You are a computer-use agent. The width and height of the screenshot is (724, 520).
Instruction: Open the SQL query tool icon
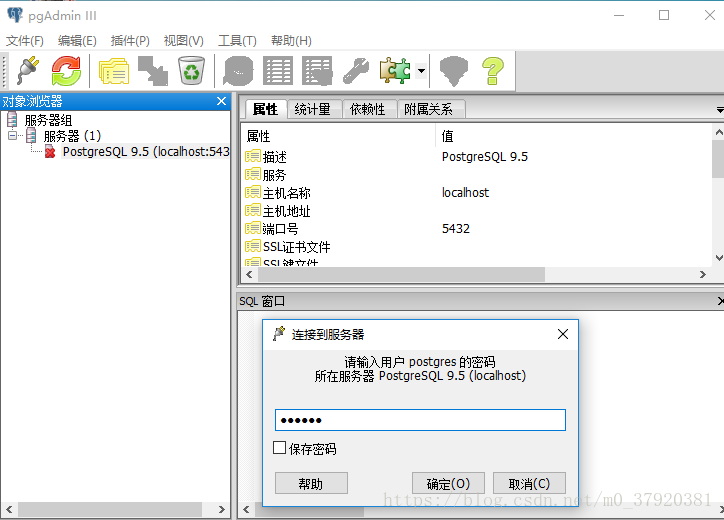point(238,70)
